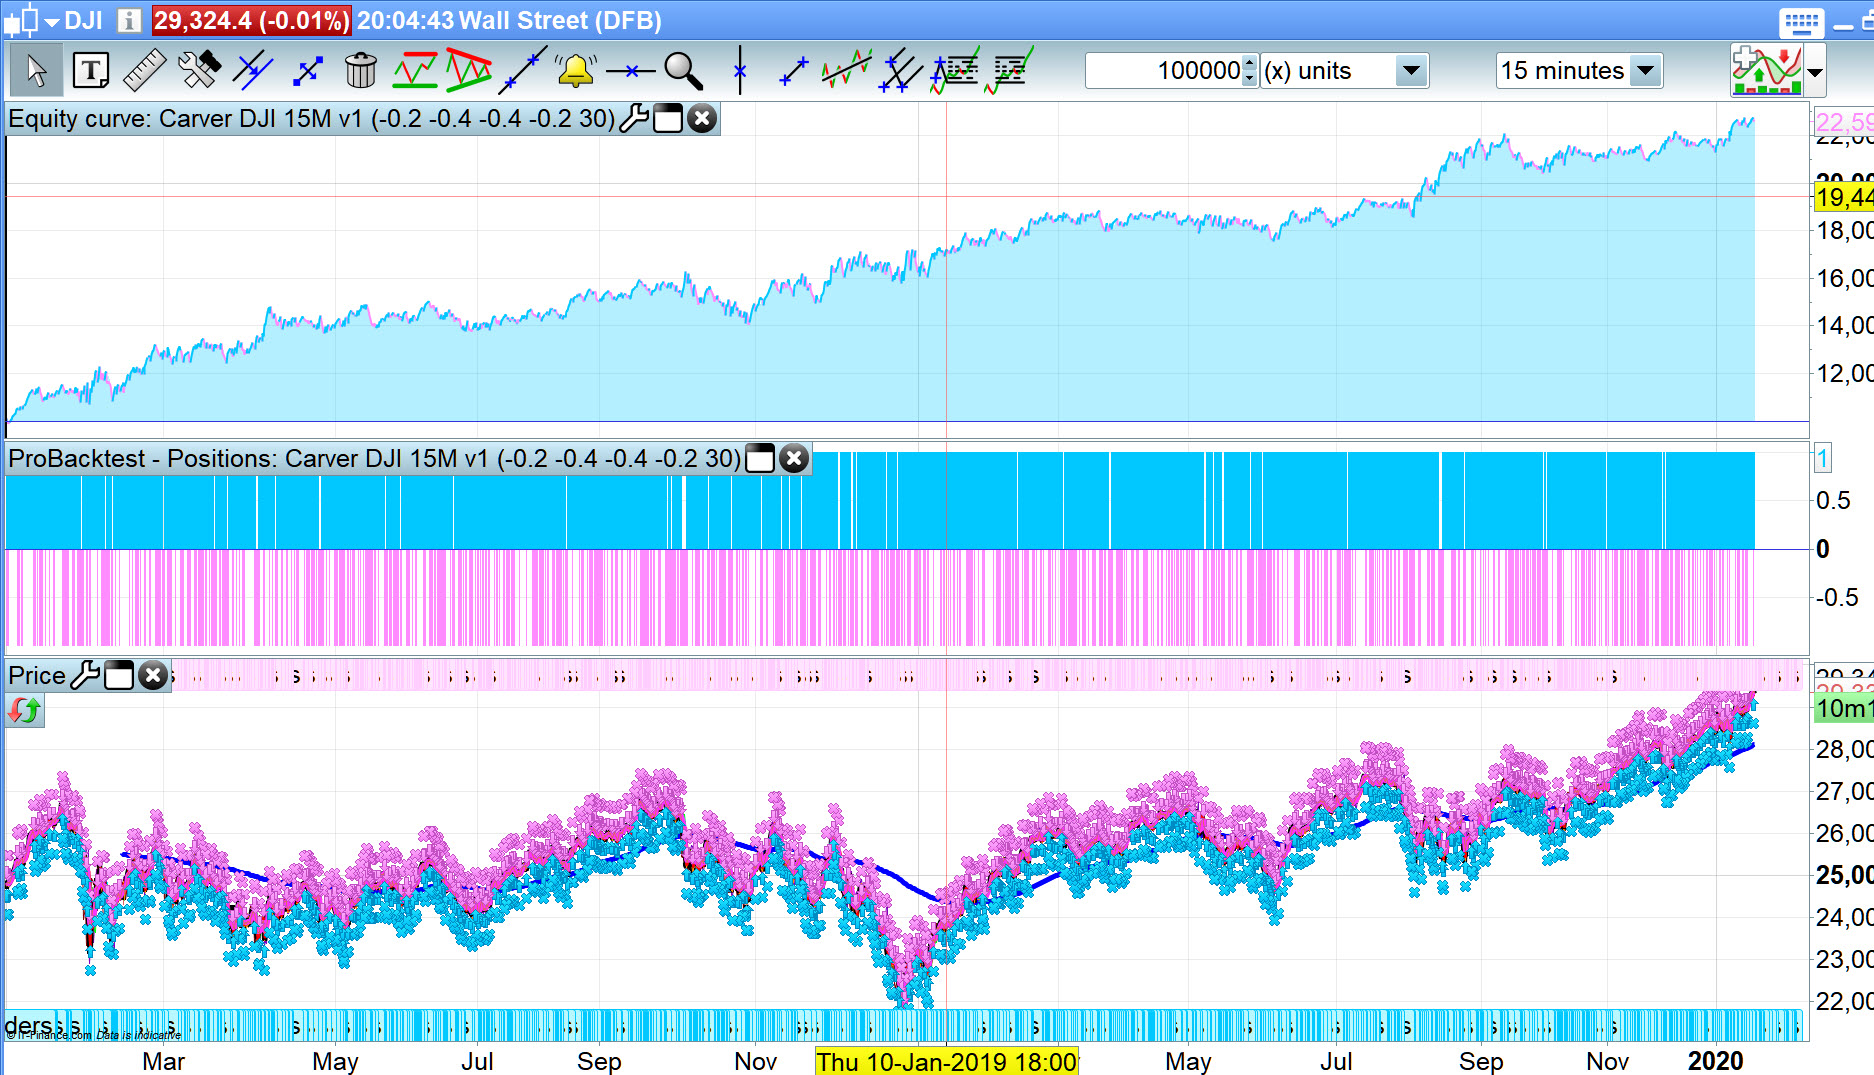
Task: Click the DJI ticker symbol label
Action: [x=84, y=20]
